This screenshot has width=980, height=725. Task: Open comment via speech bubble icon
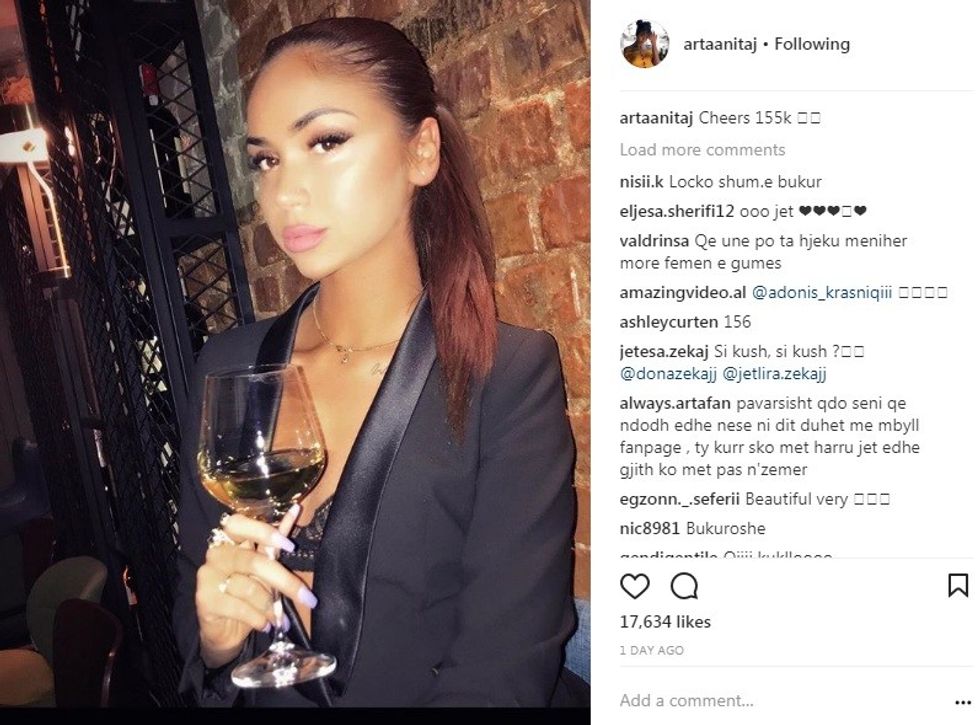pos(684,586)
